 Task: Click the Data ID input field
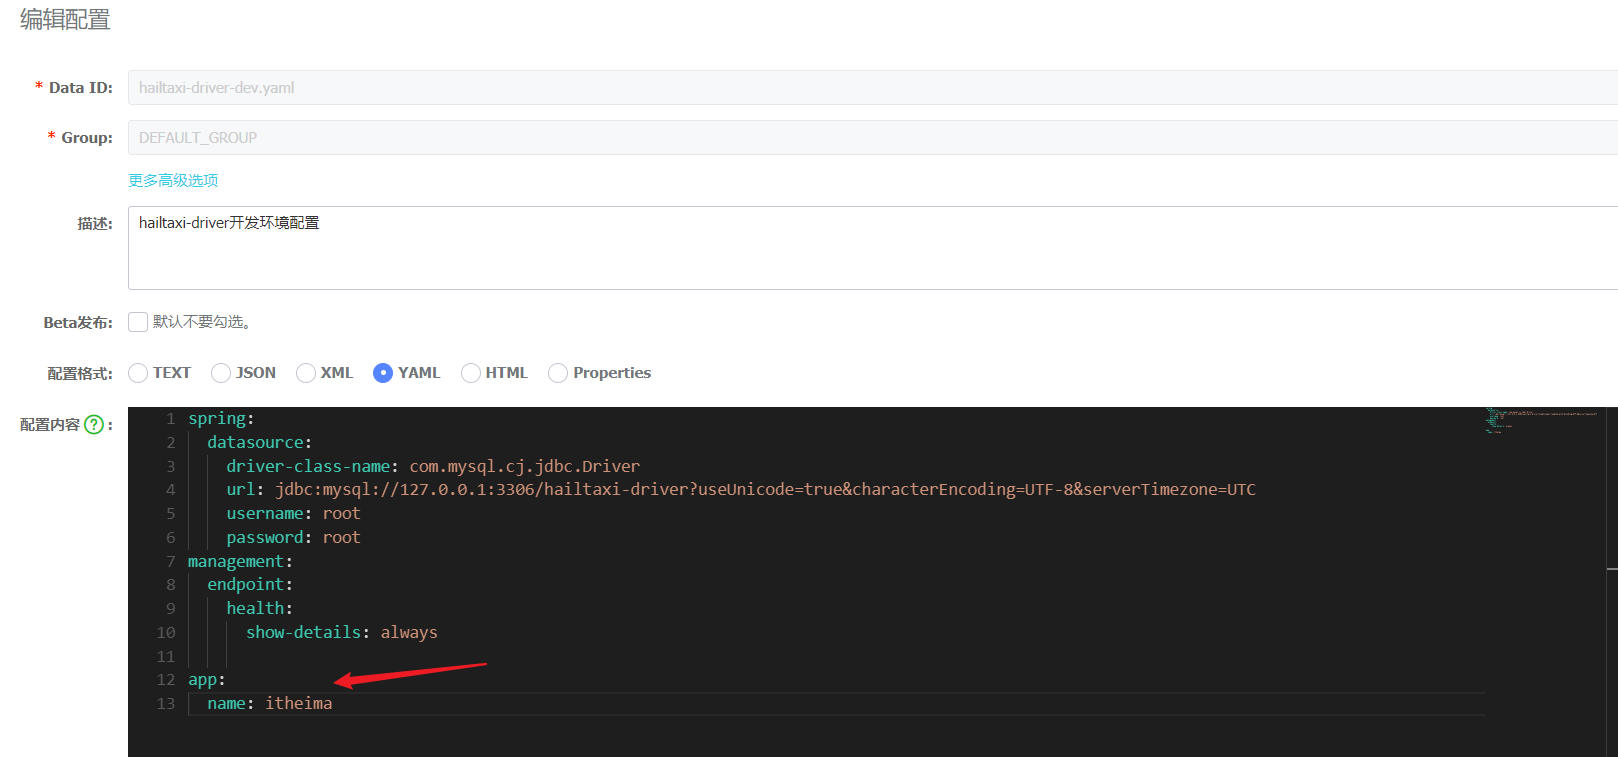(873, 88)
